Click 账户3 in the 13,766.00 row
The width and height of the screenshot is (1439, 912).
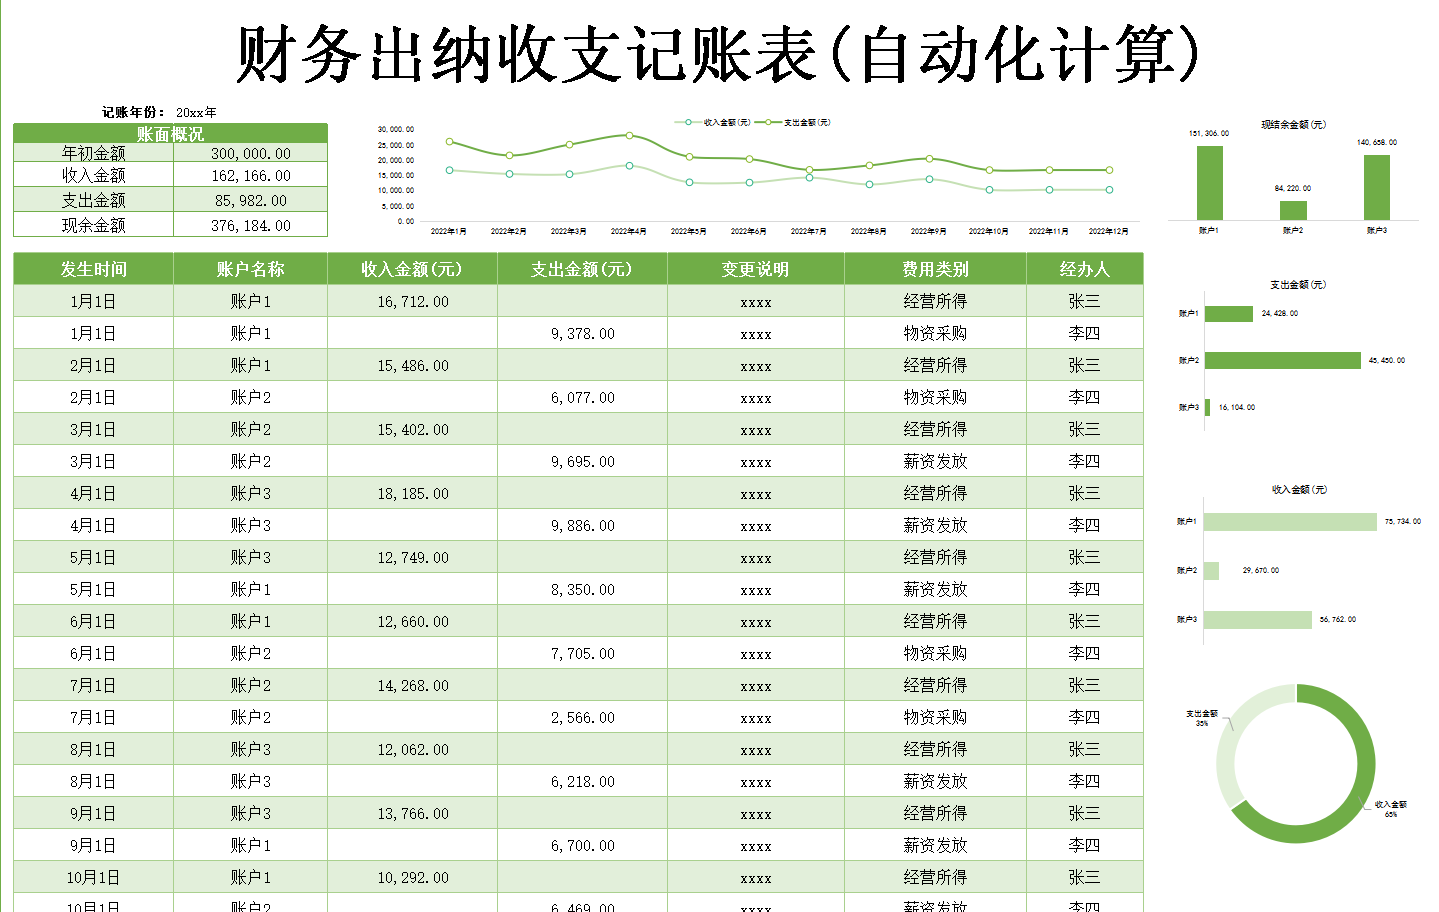click(x=250, y=813)
